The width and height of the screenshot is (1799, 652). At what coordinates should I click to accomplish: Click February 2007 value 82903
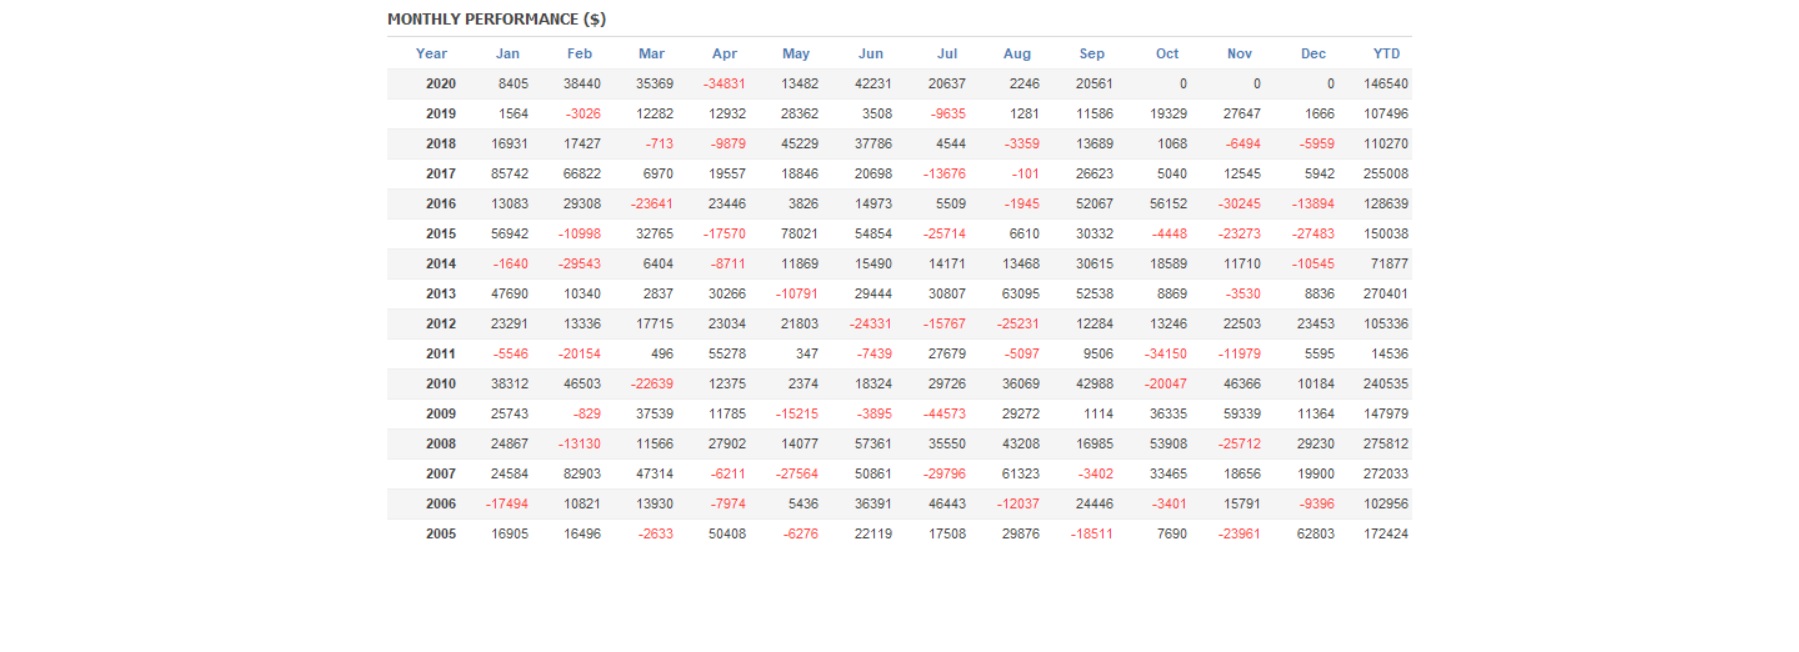(582, 474)
